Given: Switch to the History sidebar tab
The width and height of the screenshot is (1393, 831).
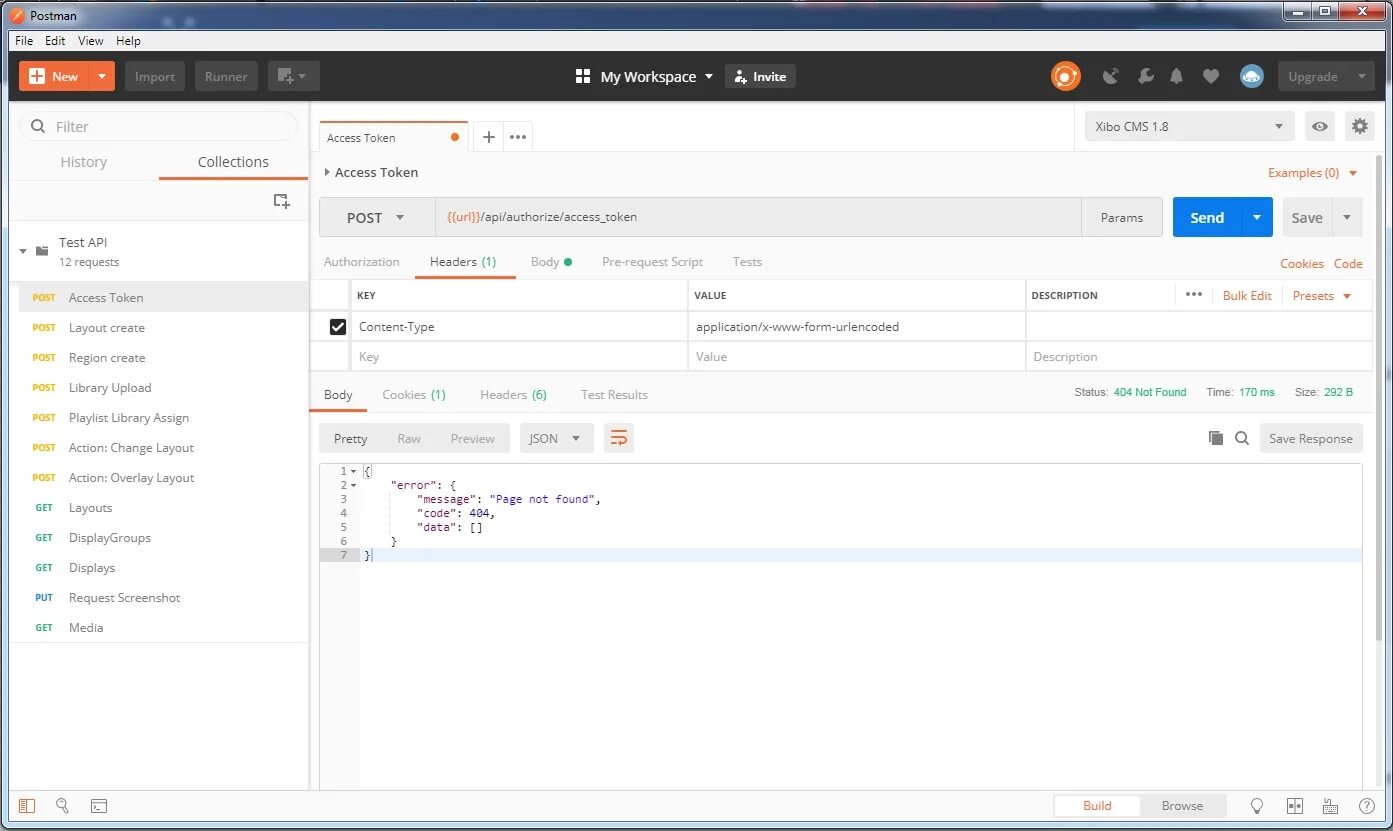Looking at the screenshot, I should (x=84, y=161).
